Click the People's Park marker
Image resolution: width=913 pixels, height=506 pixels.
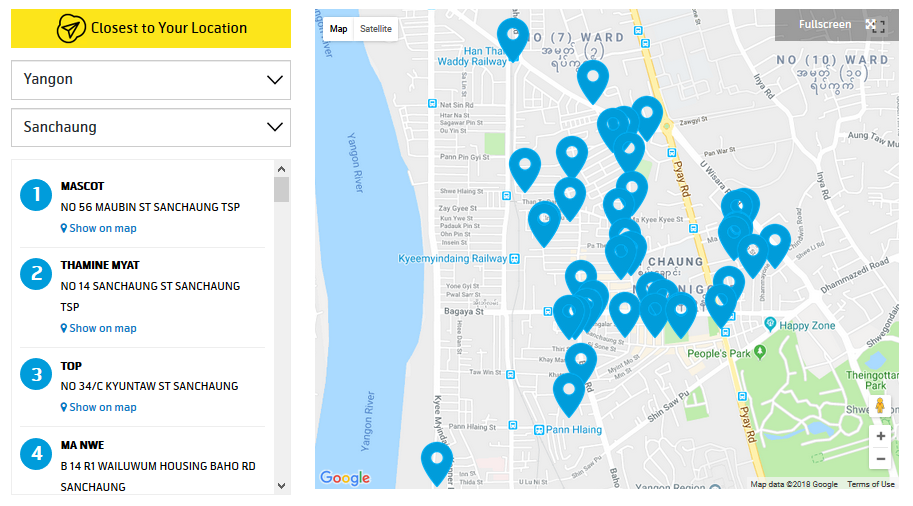coord(759,352)
